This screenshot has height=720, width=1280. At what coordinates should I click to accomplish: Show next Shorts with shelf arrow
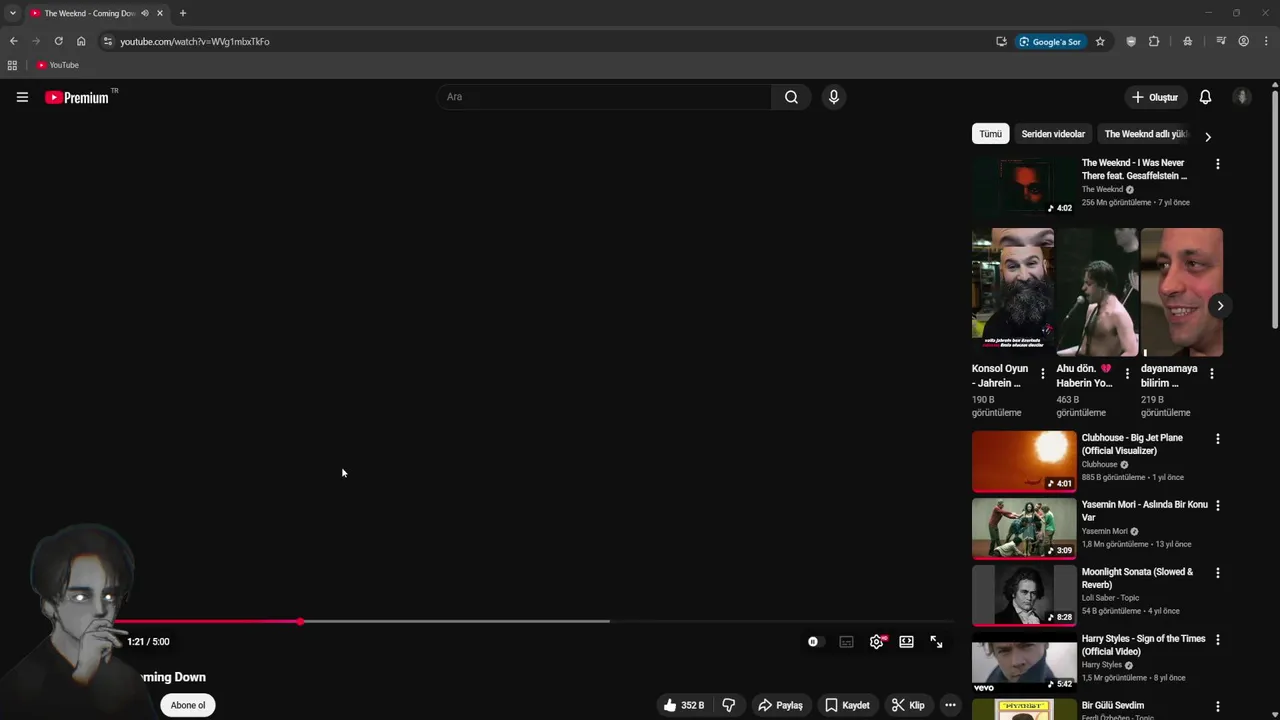pyautogui.click(x=1220, y=306)
